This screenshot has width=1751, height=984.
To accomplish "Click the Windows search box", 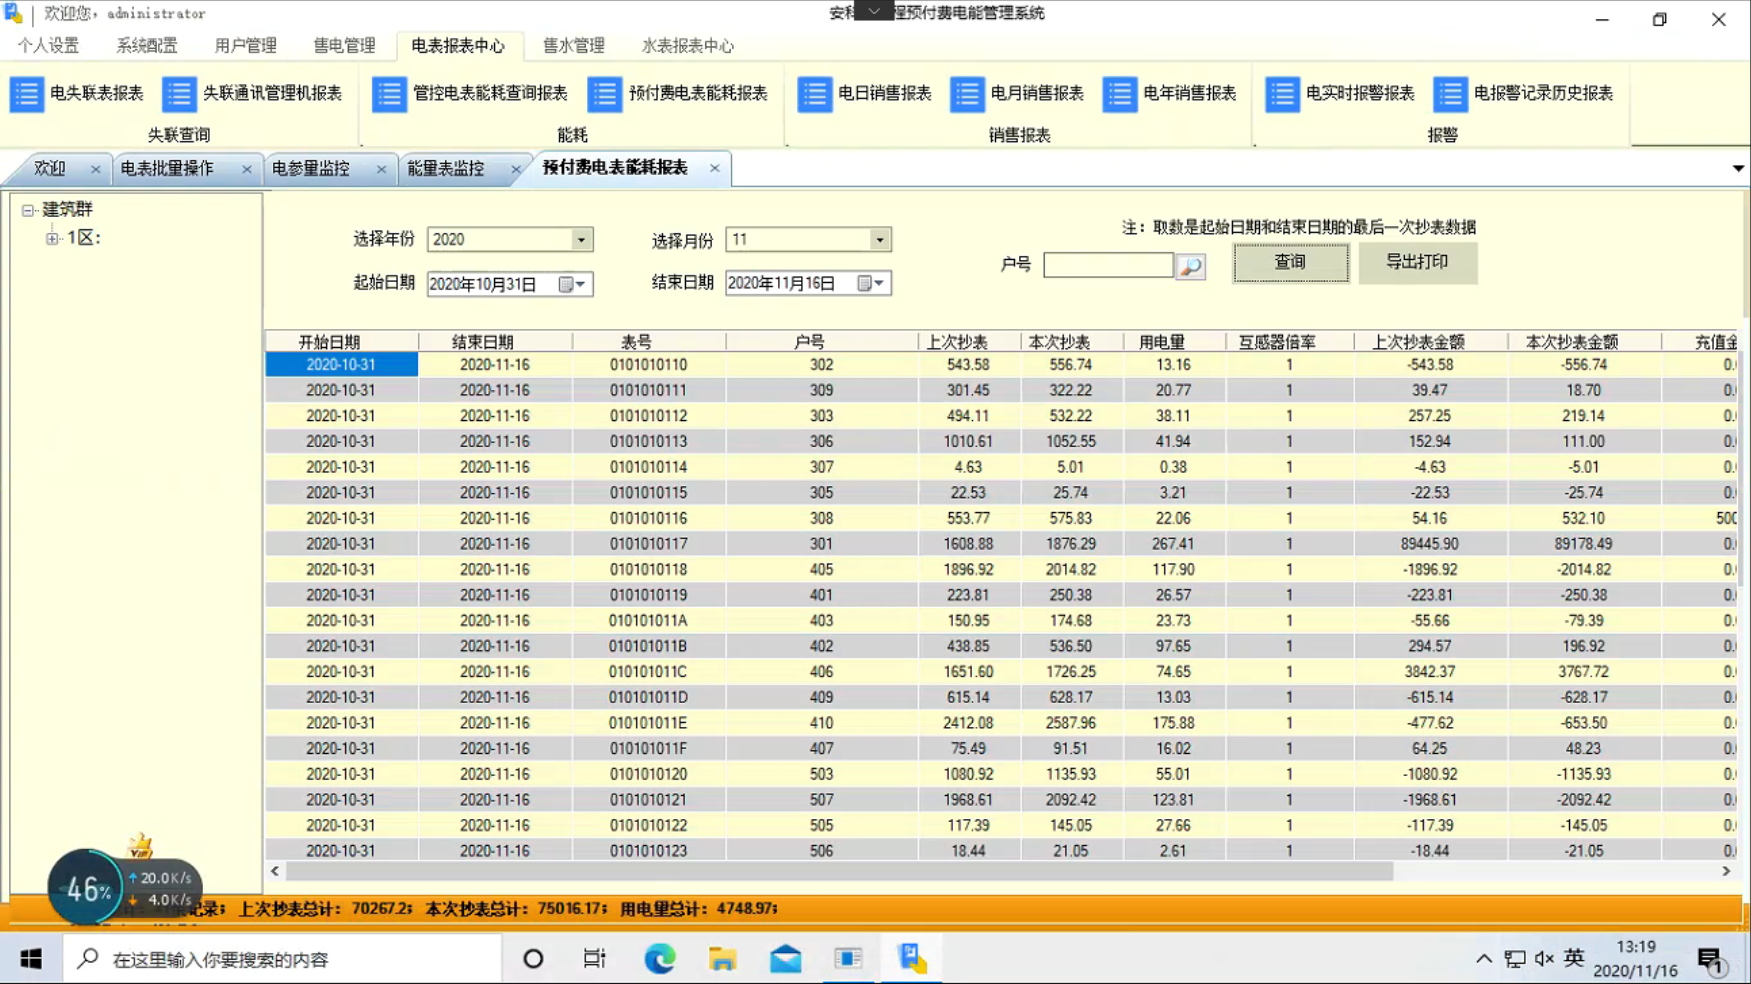I will (283, 959).
